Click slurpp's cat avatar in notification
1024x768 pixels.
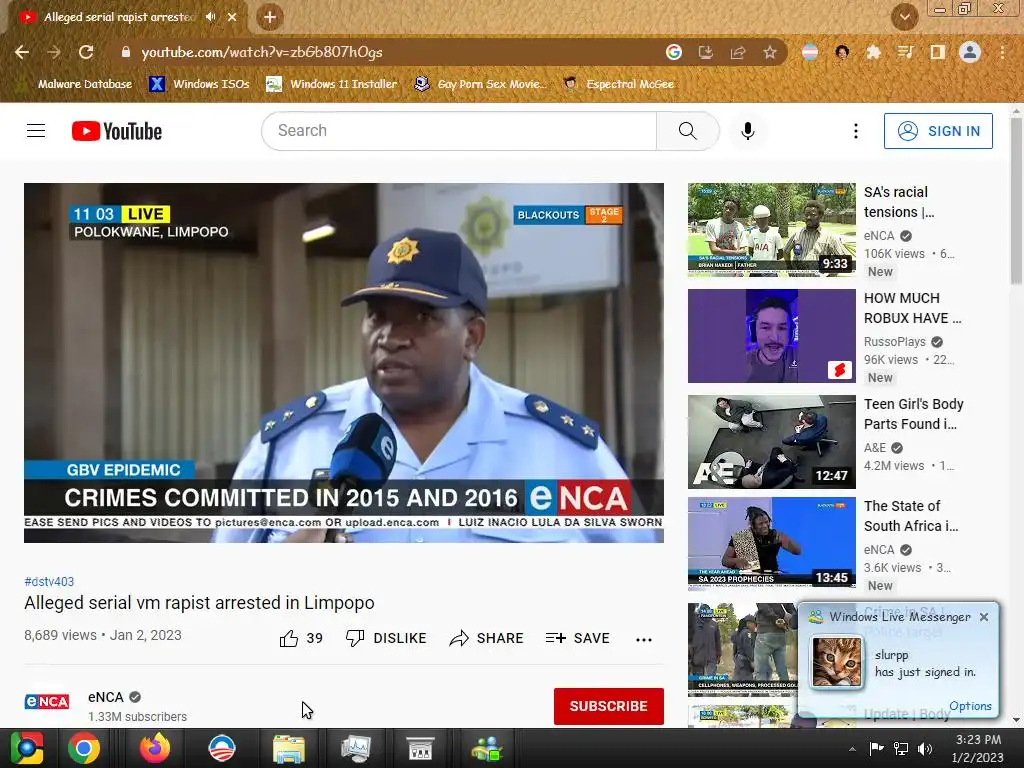click(x=837, y=662)
